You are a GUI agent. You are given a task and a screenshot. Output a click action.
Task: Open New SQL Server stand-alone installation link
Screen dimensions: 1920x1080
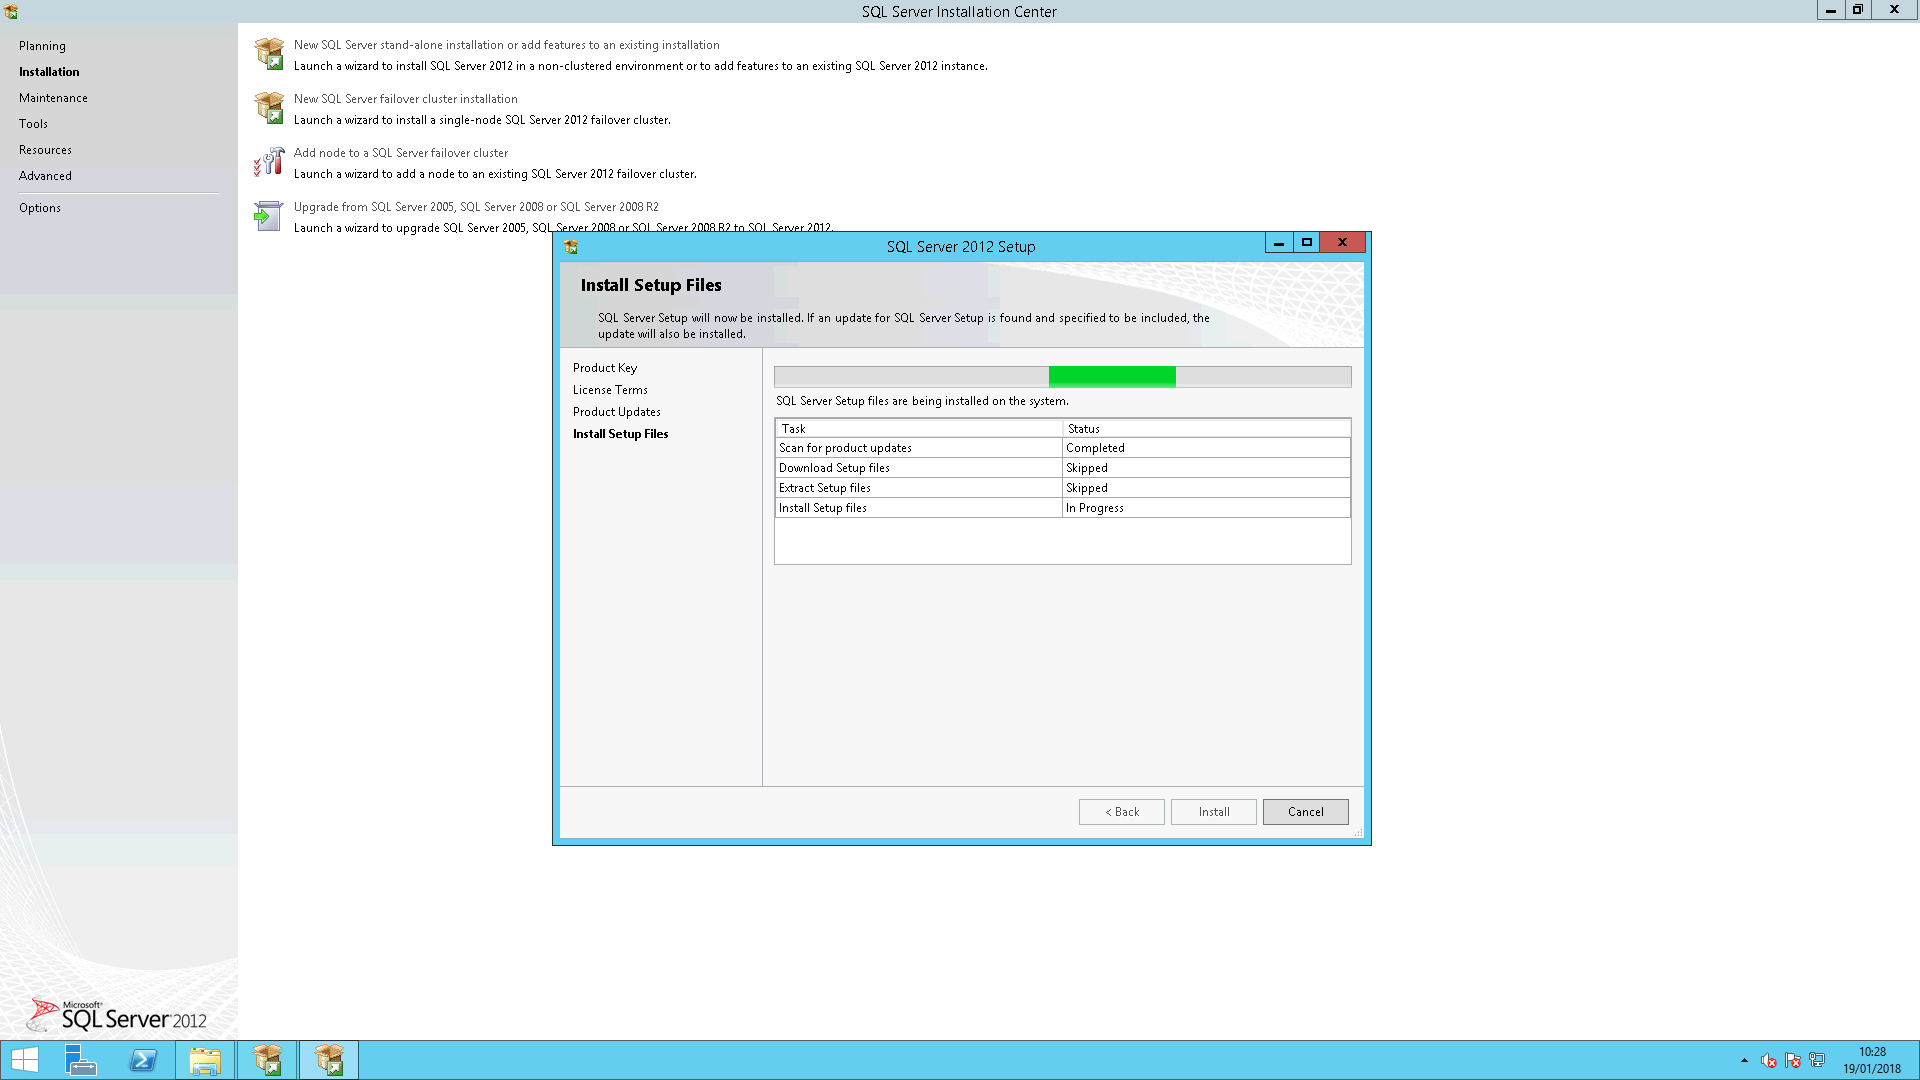pos(506,45)
